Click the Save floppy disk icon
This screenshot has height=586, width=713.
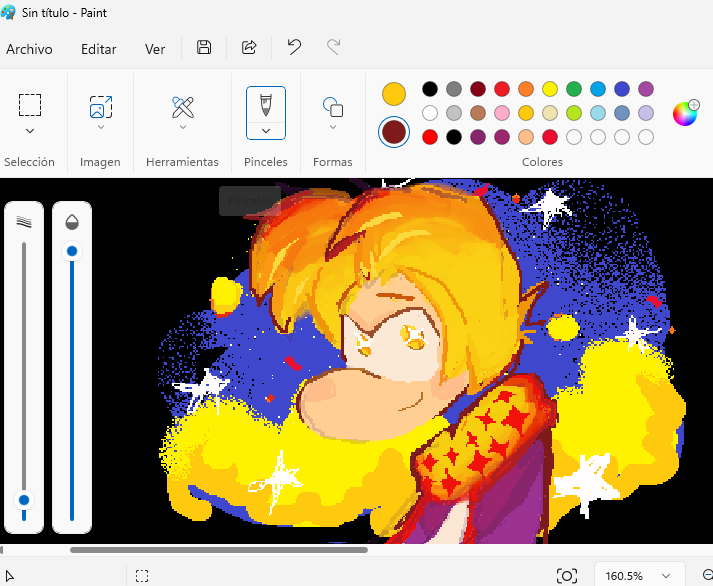click(x=204, y=47)
